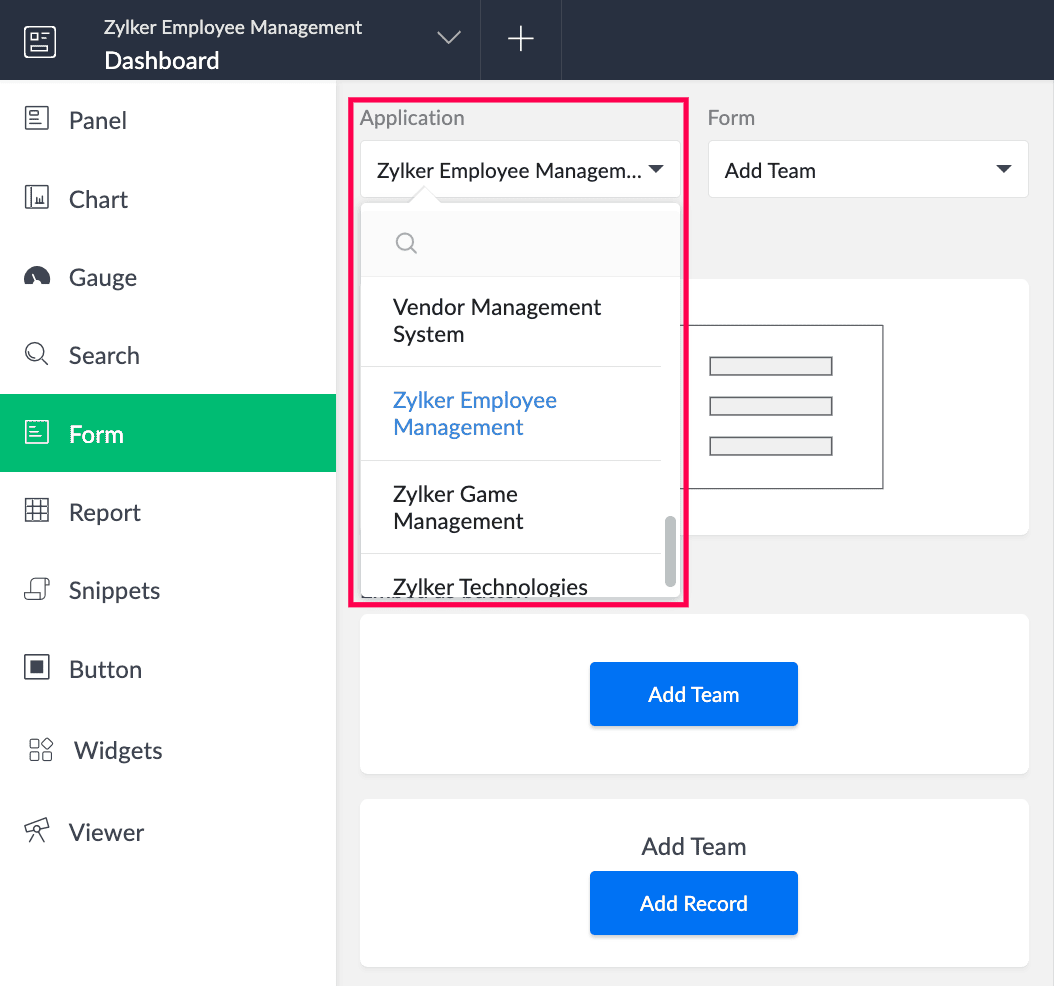Select the Button element icon

[37, 668]
